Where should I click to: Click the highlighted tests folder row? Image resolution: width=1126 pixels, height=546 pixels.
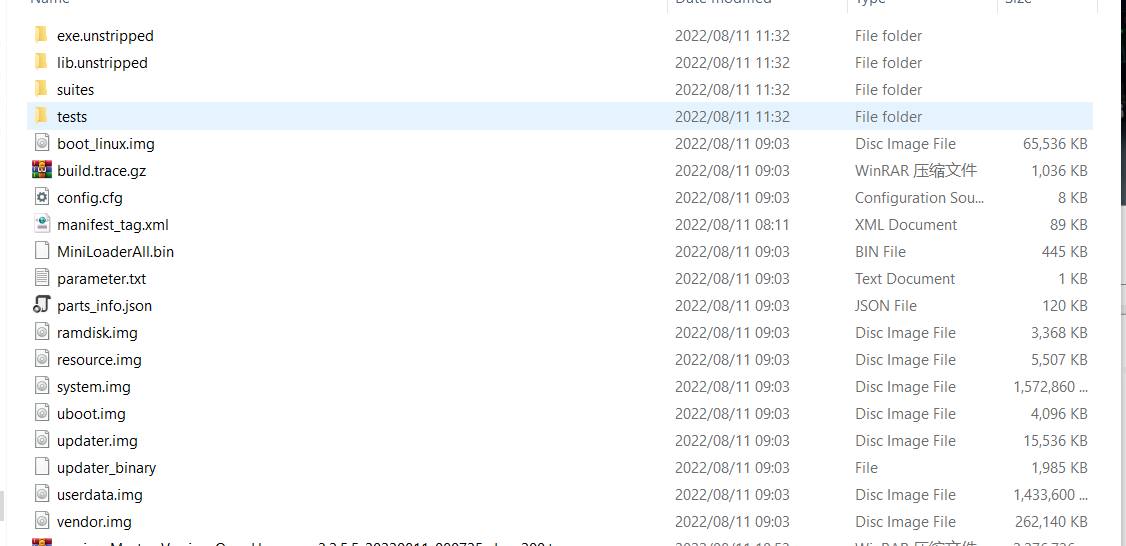coord(560,116)
